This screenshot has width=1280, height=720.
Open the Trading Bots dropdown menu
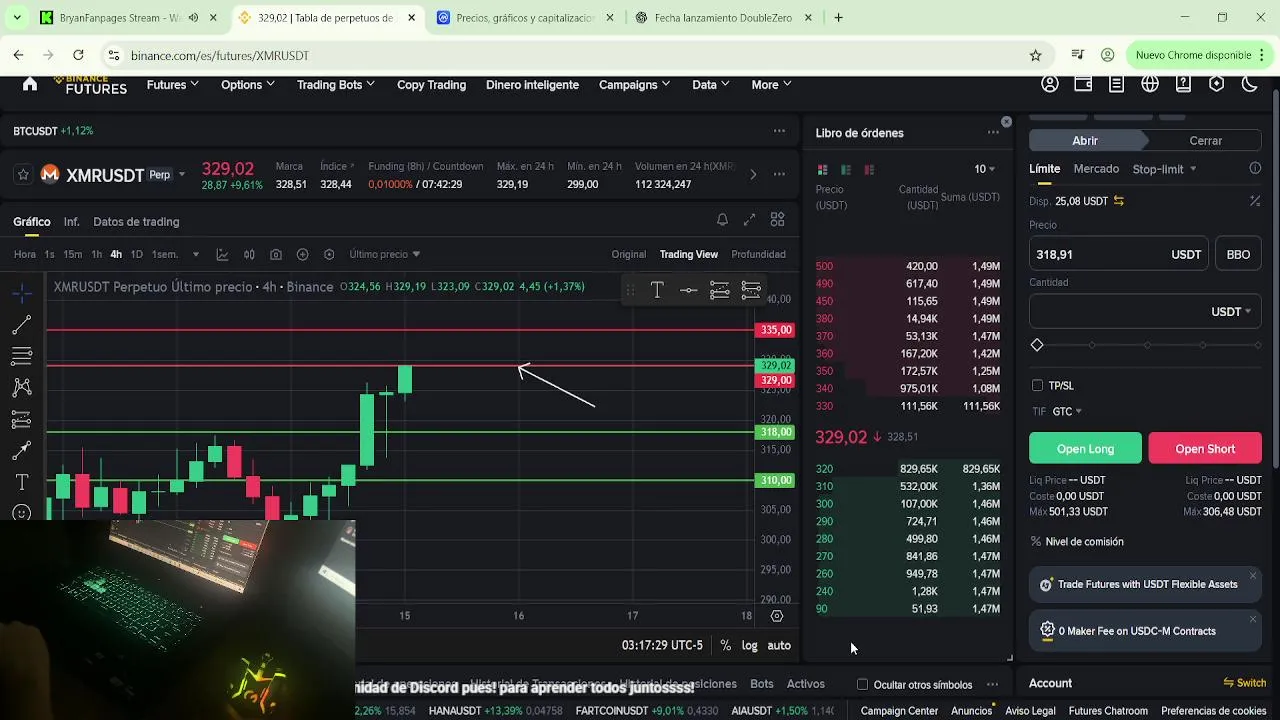coord(336,85)
